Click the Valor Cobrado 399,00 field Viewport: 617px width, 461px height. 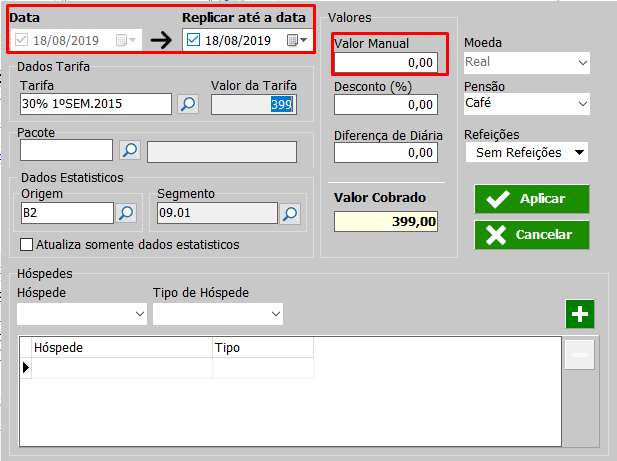386,221
